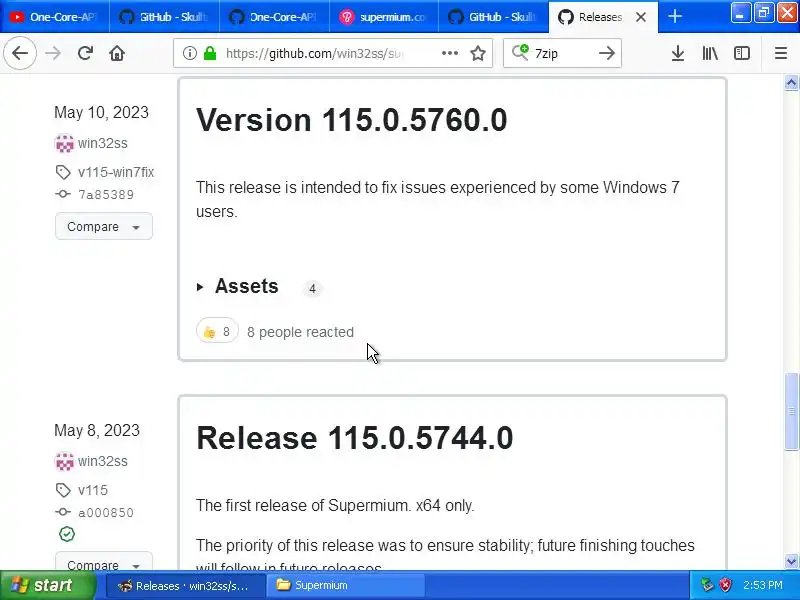
Task: Click the green secure connection padlock
Action: point(210,53)
